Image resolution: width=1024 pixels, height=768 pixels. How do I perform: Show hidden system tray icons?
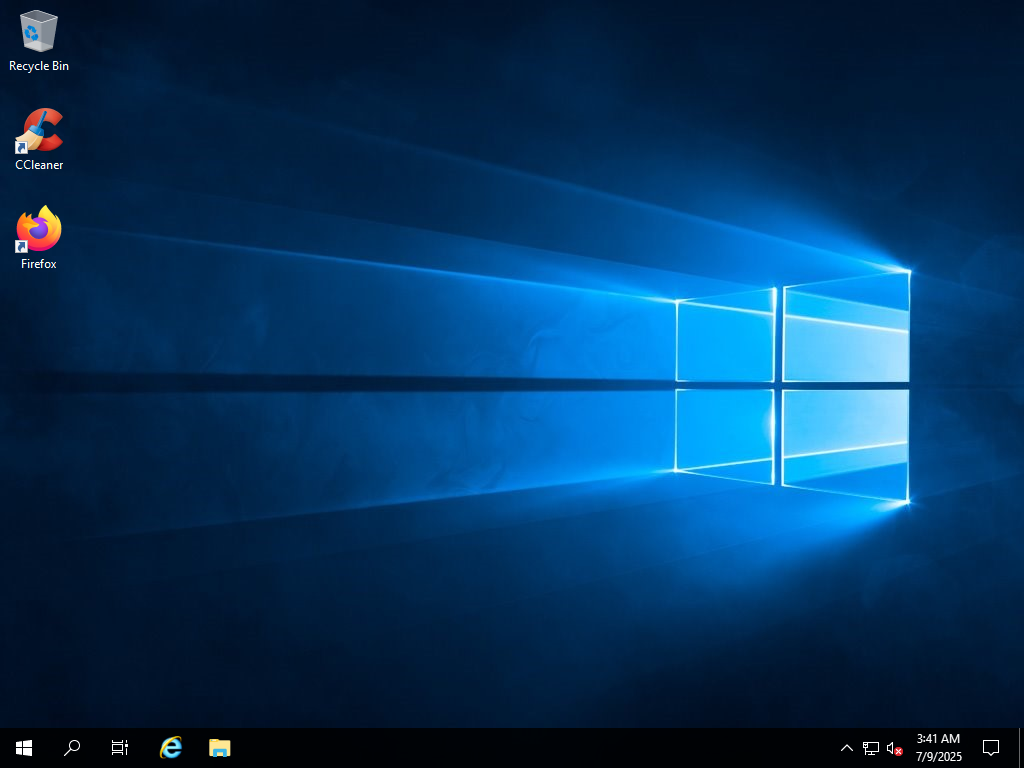coord(846,748)
